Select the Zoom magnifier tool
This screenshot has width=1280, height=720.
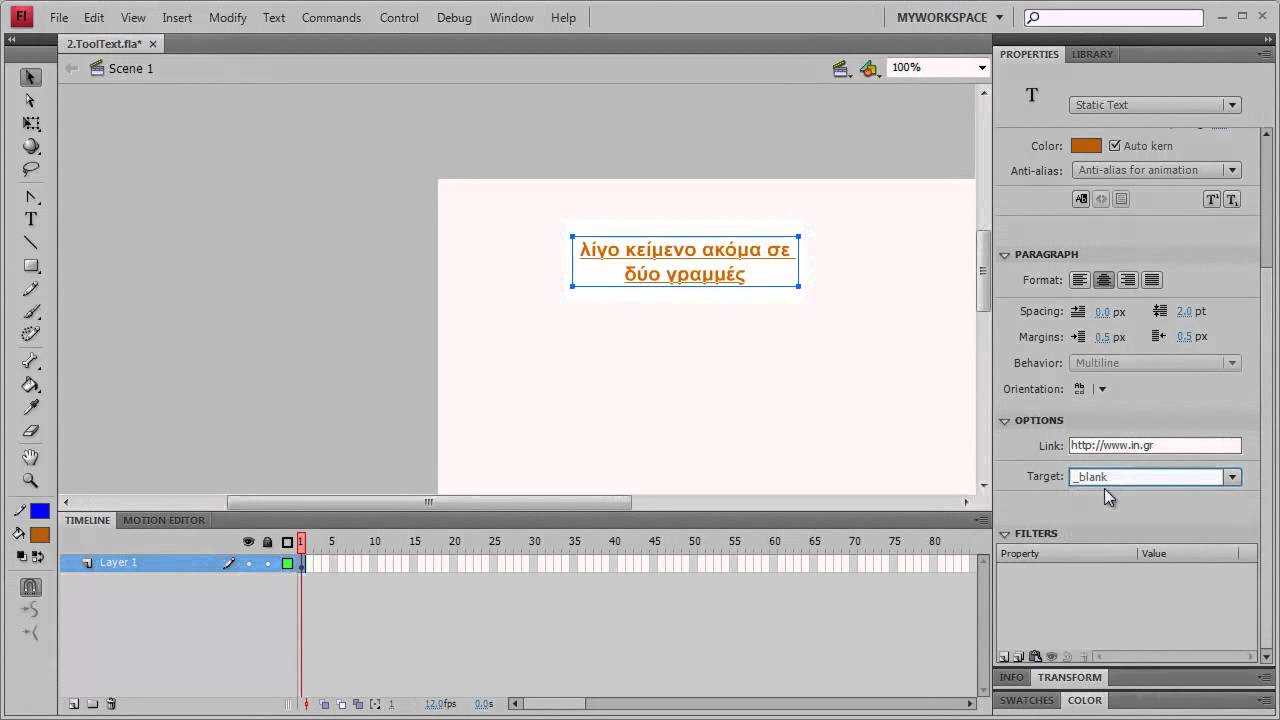point(31,481)
